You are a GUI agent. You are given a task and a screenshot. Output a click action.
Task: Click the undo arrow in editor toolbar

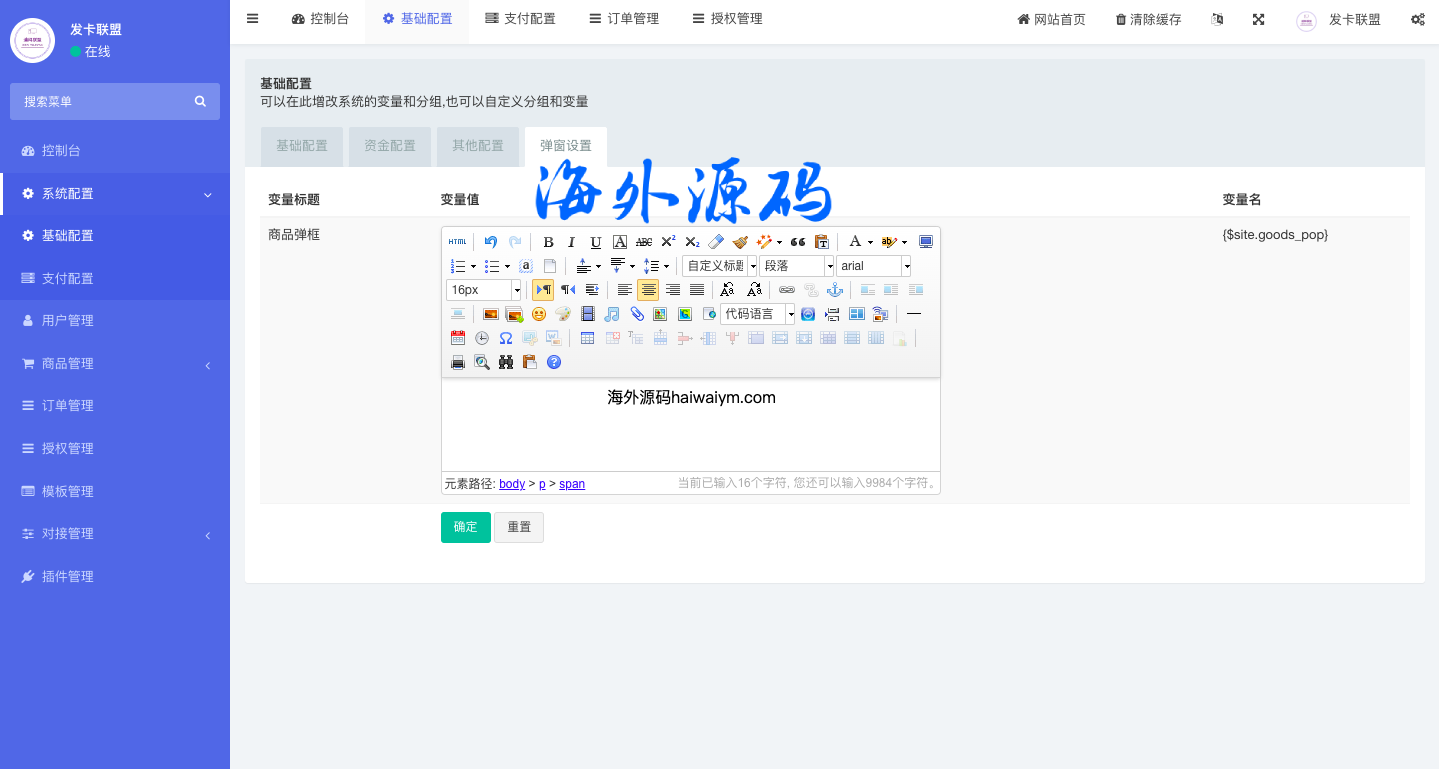490,242
